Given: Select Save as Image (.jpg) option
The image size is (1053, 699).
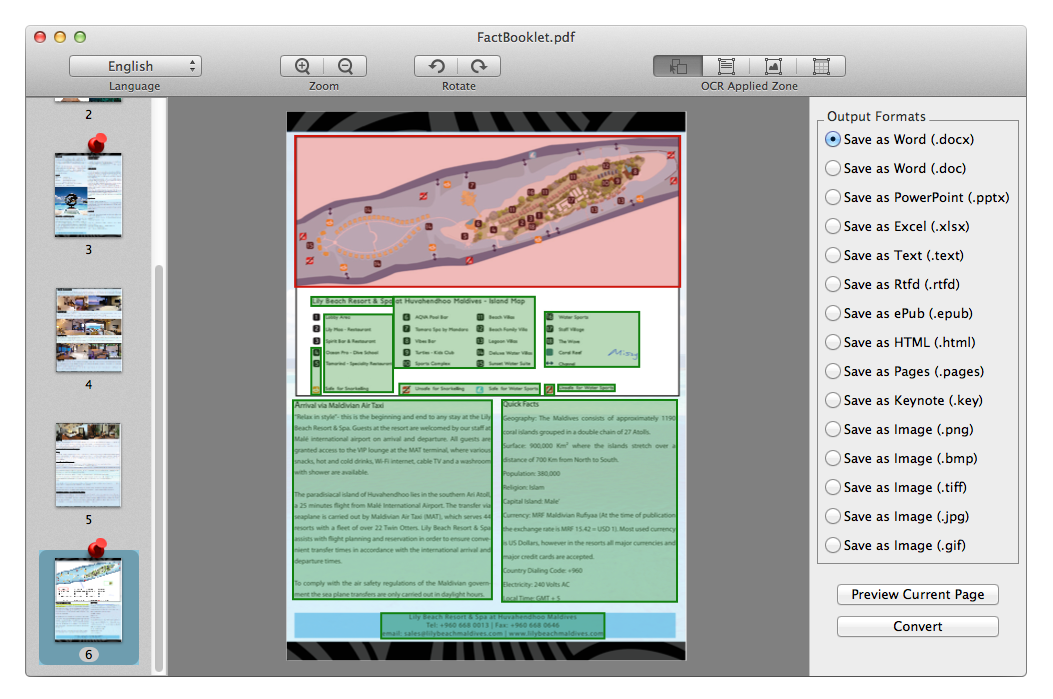Looking at the screenshot, I should point(897,516).
